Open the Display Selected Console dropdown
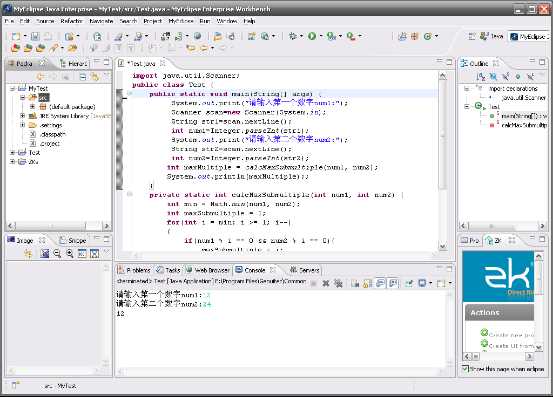The width and height of the screenshot is (553, 397). click(x=430, y=283)
